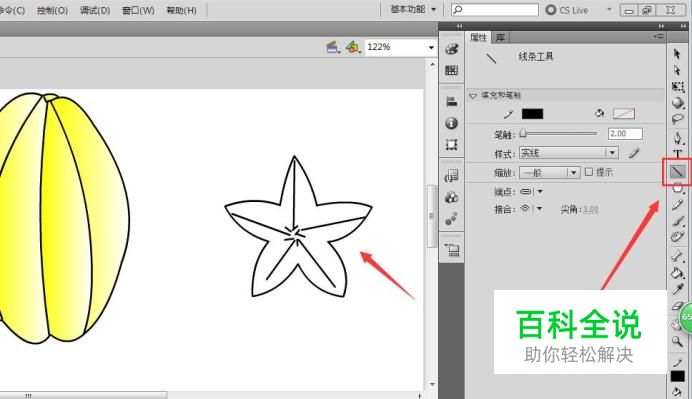Viewport: 692px width, 399px height.
Task: Click the stroke color black swatch in properties
Action: coord(532,114)
